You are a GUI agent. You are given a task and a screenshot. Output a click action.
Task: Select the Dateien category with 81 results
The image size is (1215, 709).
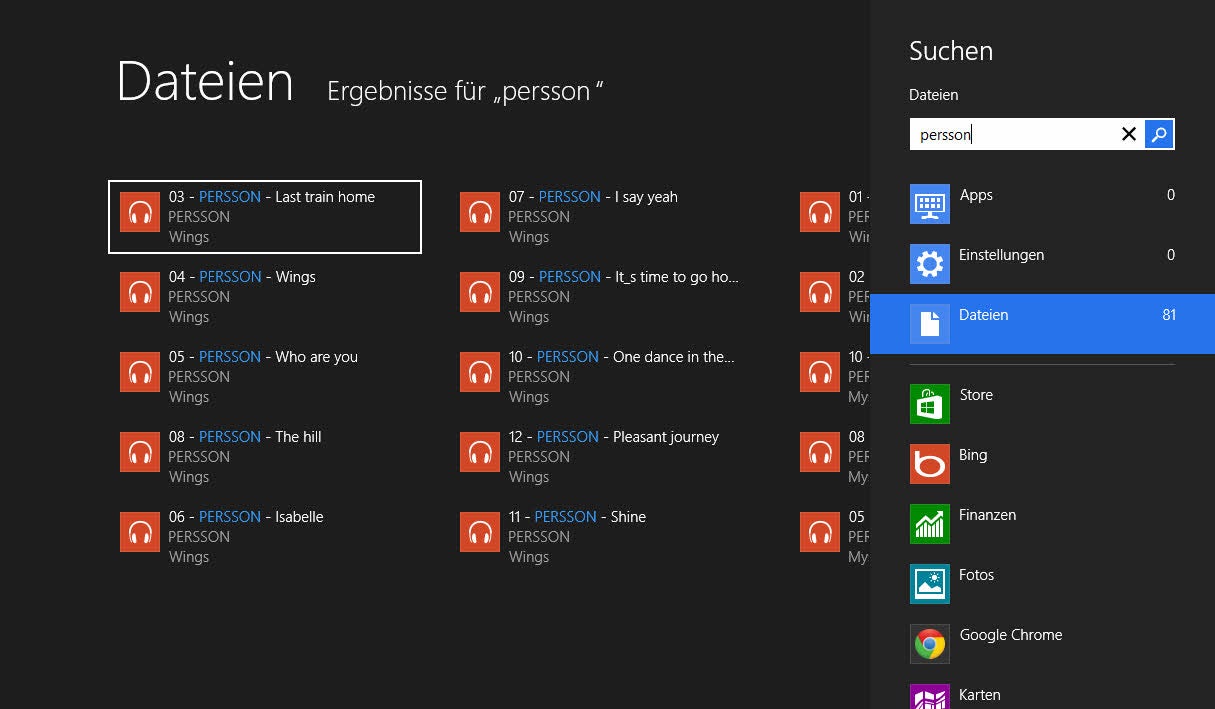click(1040, 323)
